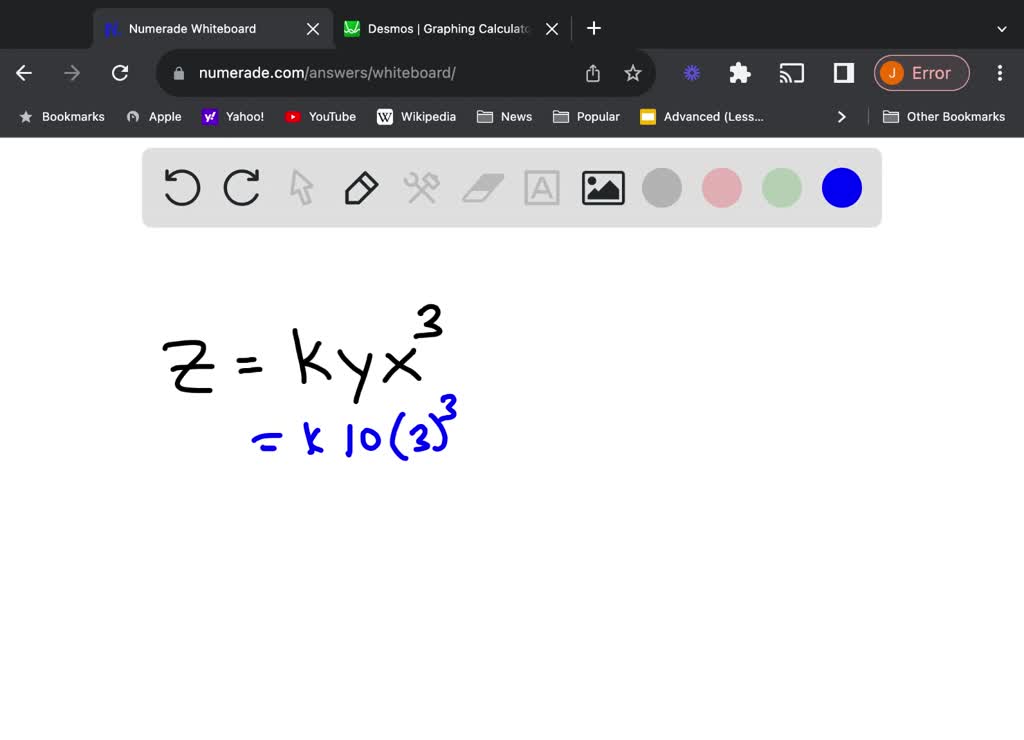Expand the hidden bookmarks chevron
This screenshot has height=740, width=1024.
(x=842, y=116)
